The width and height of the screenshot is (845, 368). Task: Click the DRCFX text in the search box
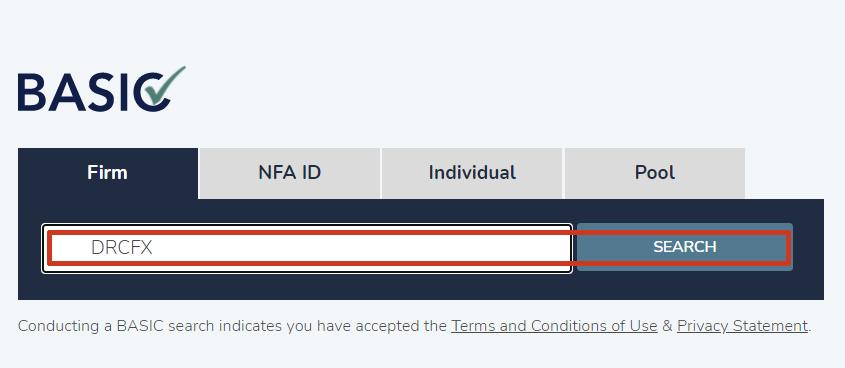122,248
